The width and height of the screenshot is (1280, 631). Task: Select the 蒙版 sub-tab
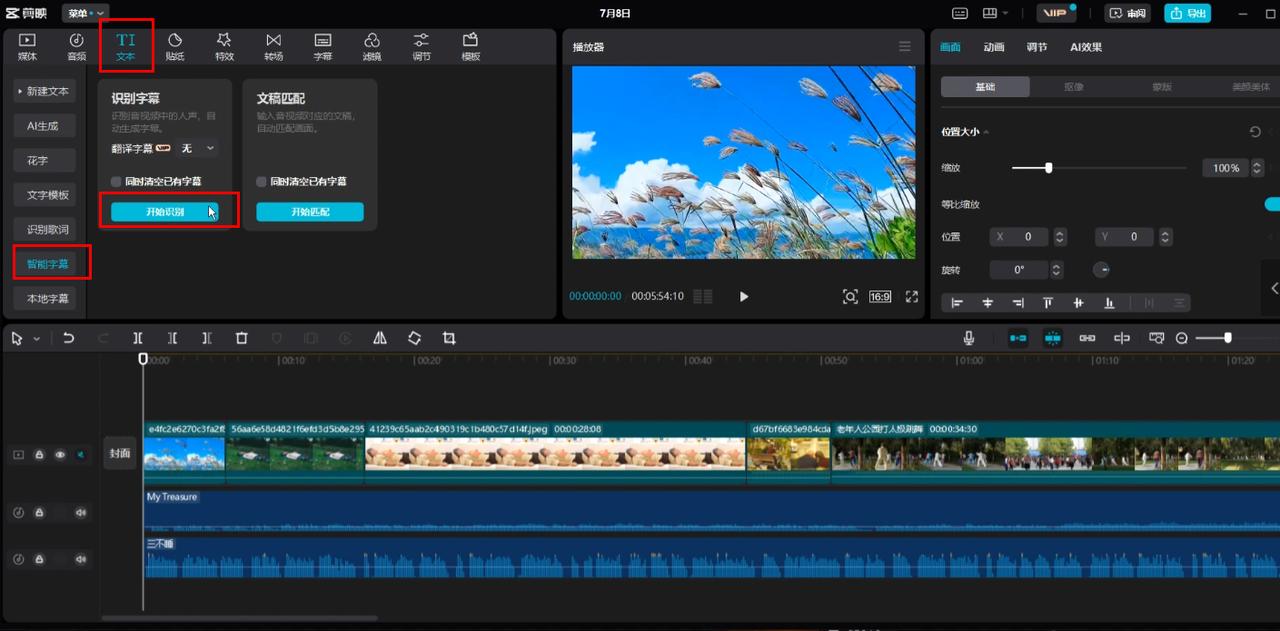click(x=1161, y=87)
